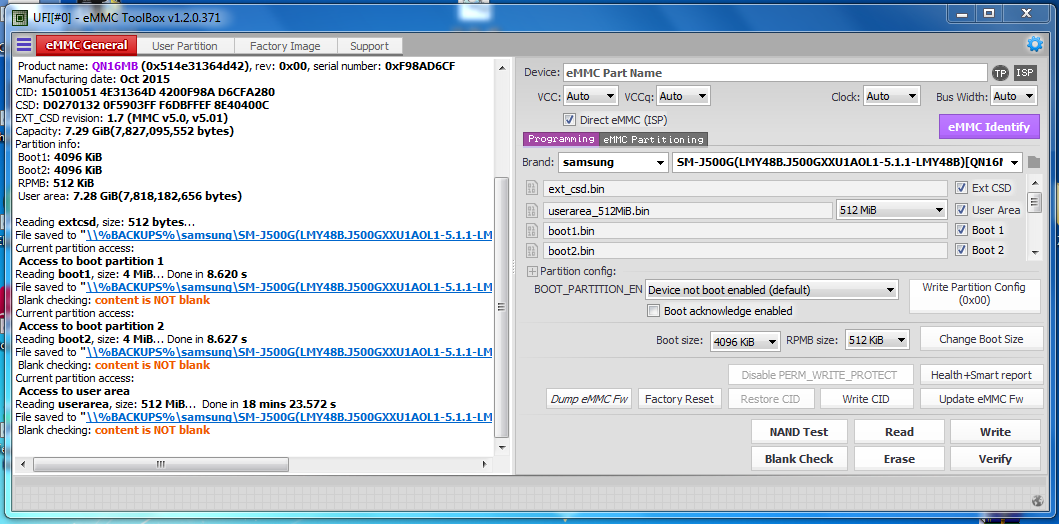Uncheck the User Area checkbox
The height and width of the screenshot is (524, 1059).
coord(961,210)
